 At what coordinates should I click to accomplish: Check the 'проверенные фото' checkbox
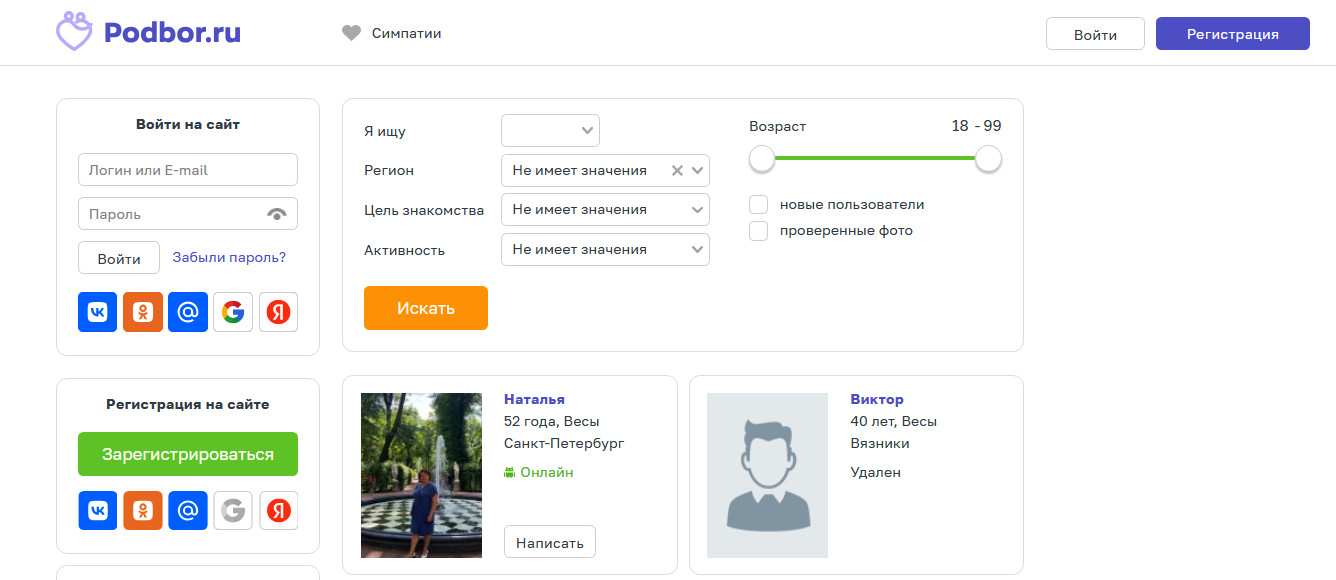[759, 231]
